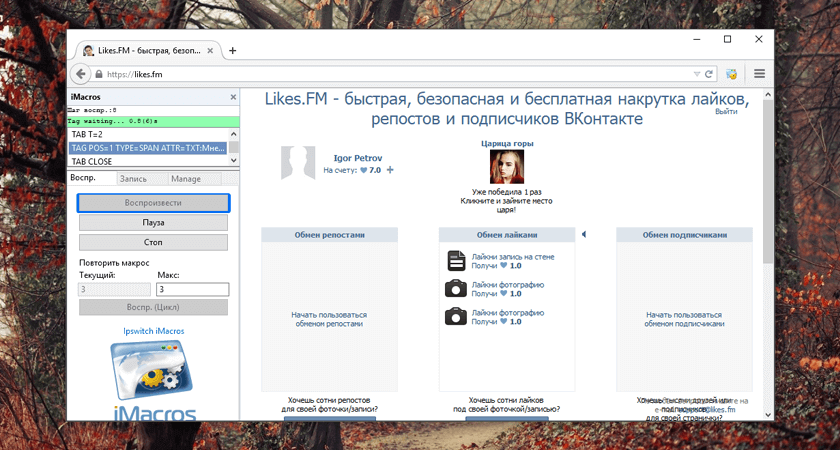The image size is (840, 450).
Task: Click the Хочешь сотни репостов text
Action: 329,405
